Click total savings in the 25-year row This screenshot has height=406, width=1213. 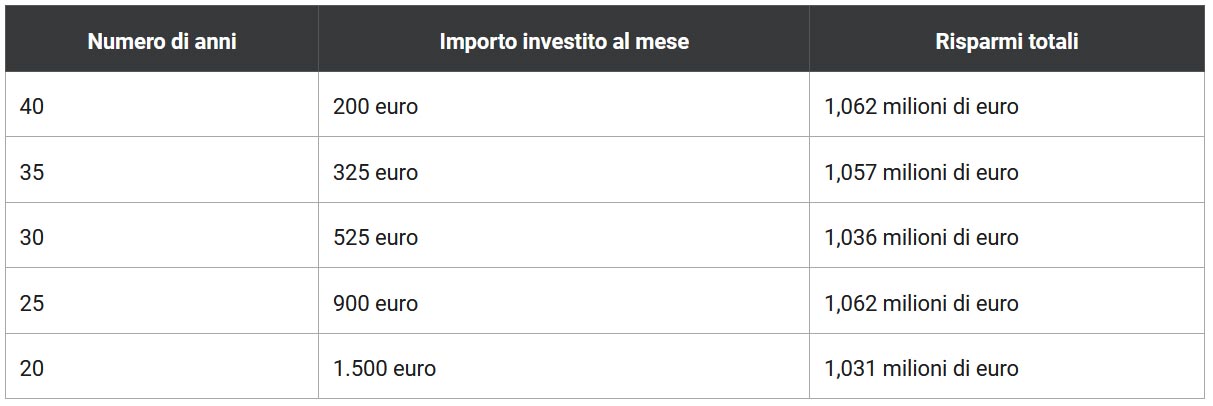(921, 303)
